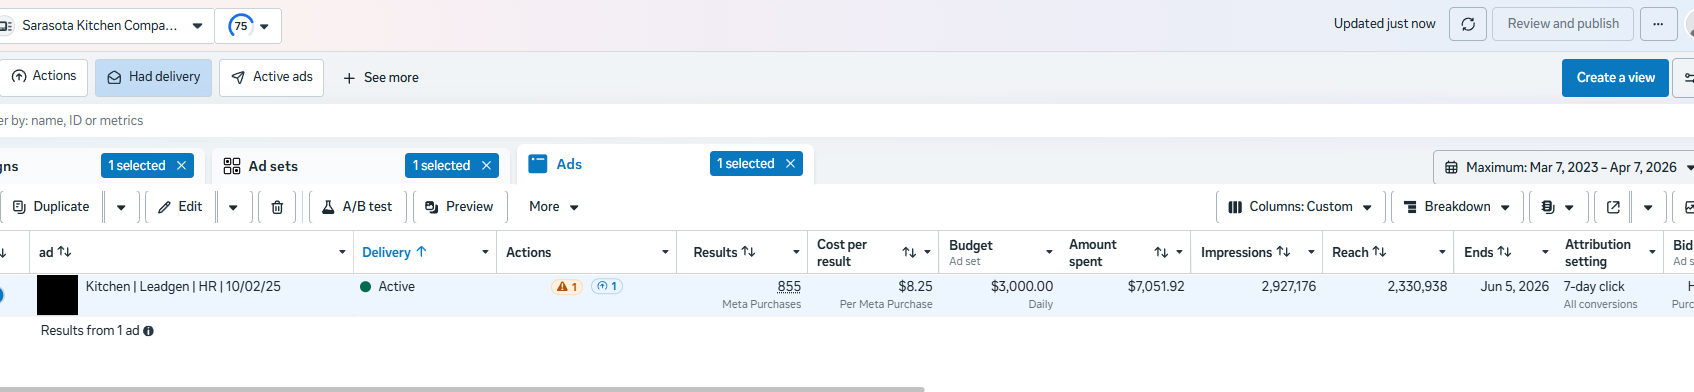The height and width of the screenshot is (392, 1694).
Task: Toggle the Had delivery filter
Action: [153, 77]
